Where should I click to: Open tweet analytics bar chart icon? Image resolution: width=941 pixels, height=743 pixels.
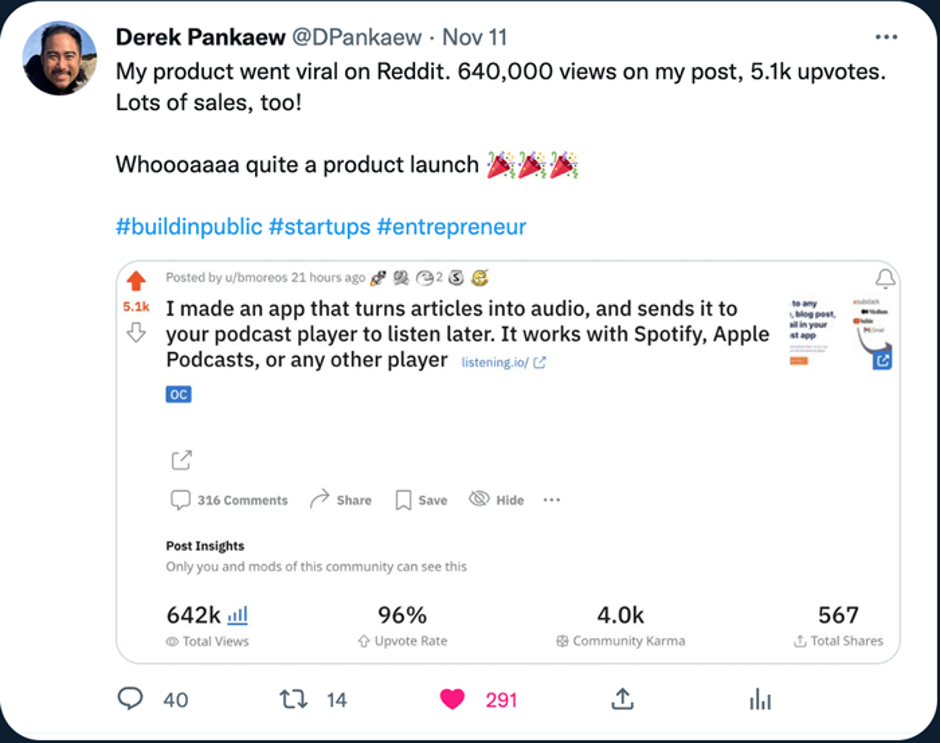[x=760, y=699]
